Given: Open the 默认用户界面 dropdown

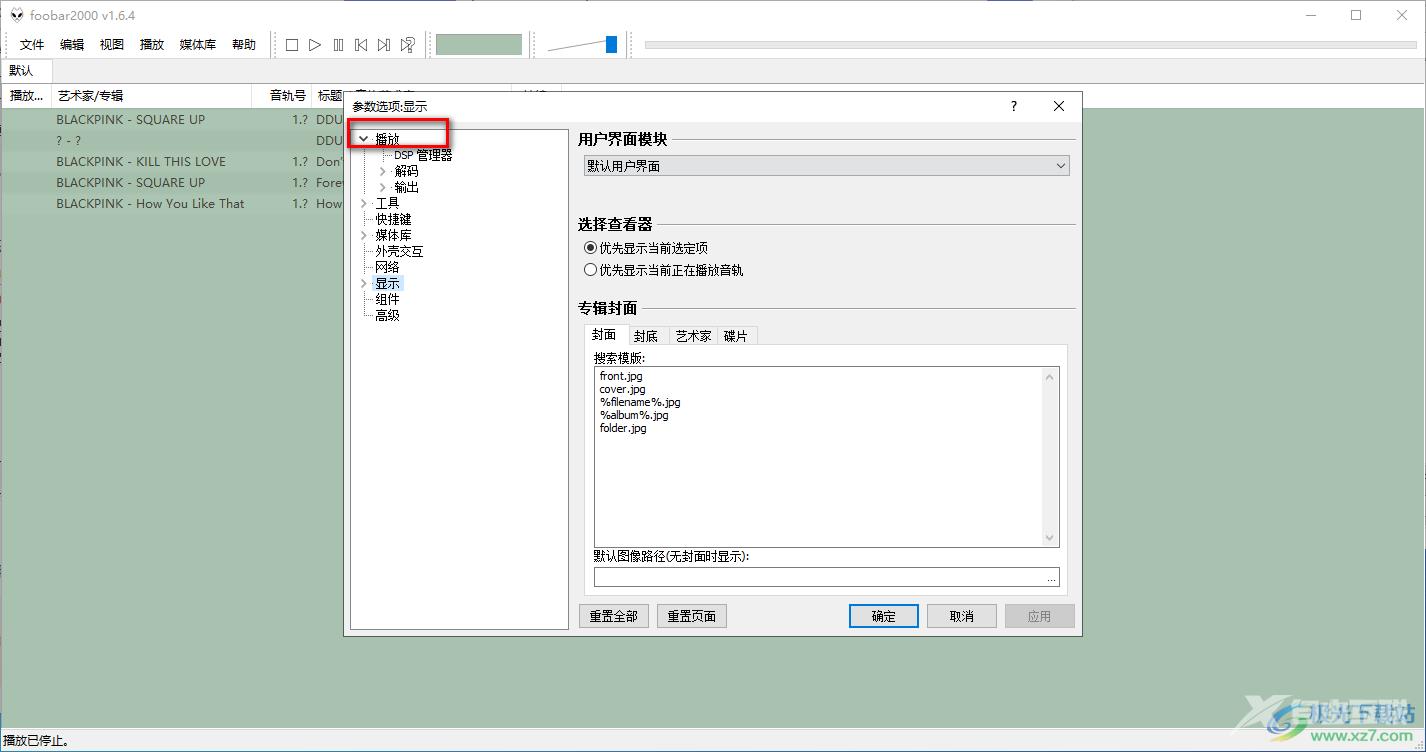Looking at the screenshot, I should click(826, 166).
